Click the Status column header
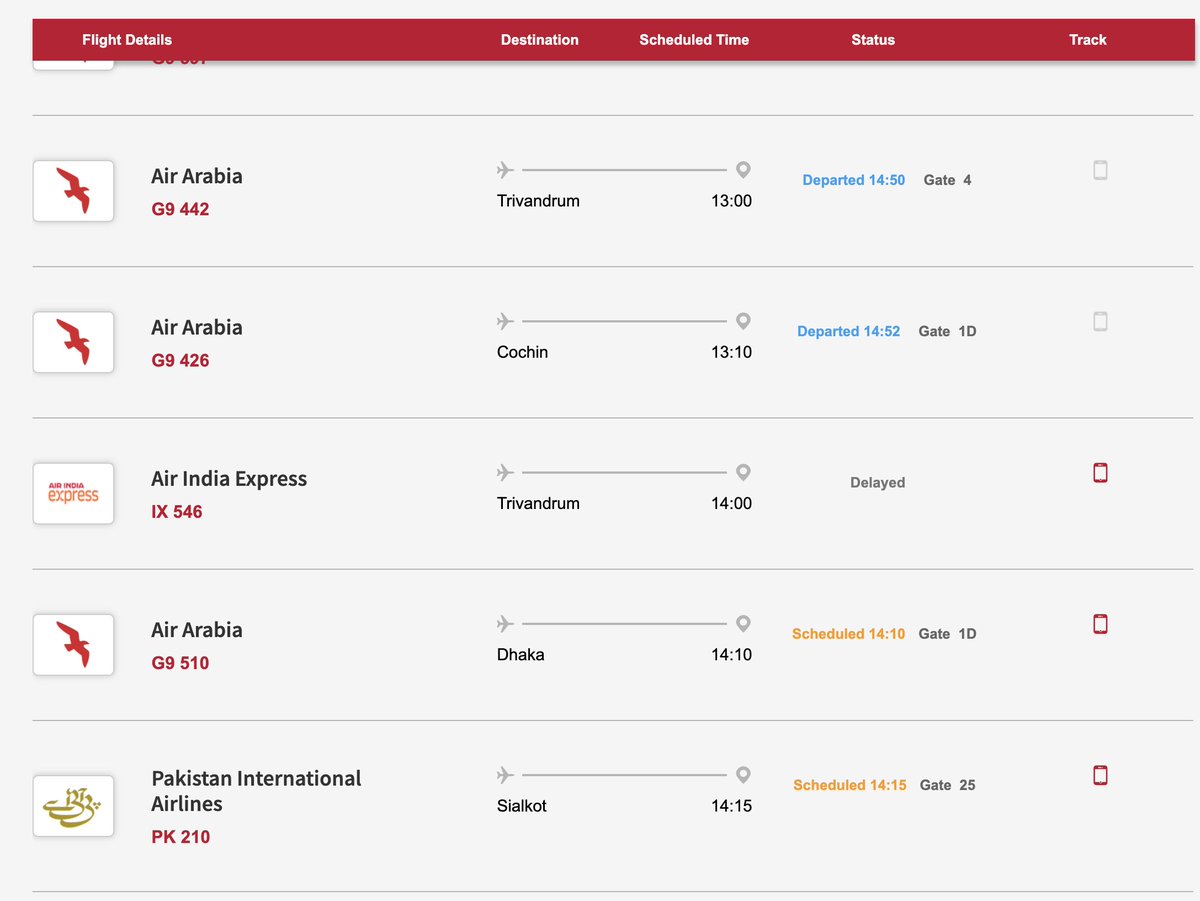This screenshot has height=901, width=1200. click(873, 40)
